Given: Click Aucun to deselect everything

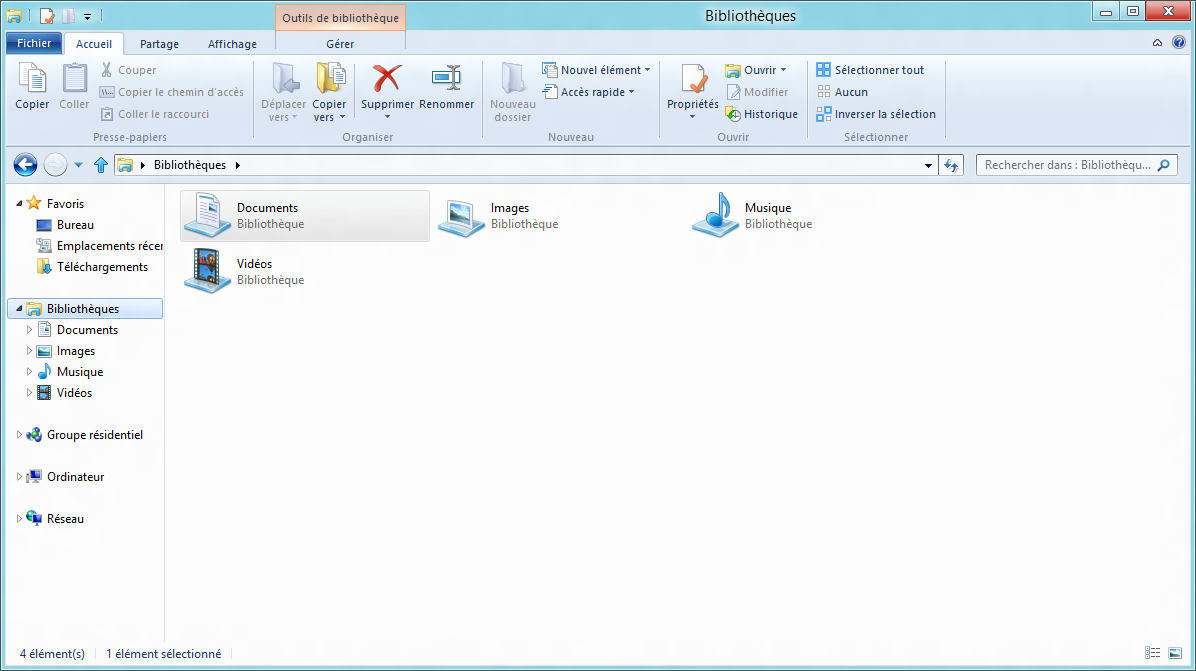Looking at the screenshot, I should 842,92.
